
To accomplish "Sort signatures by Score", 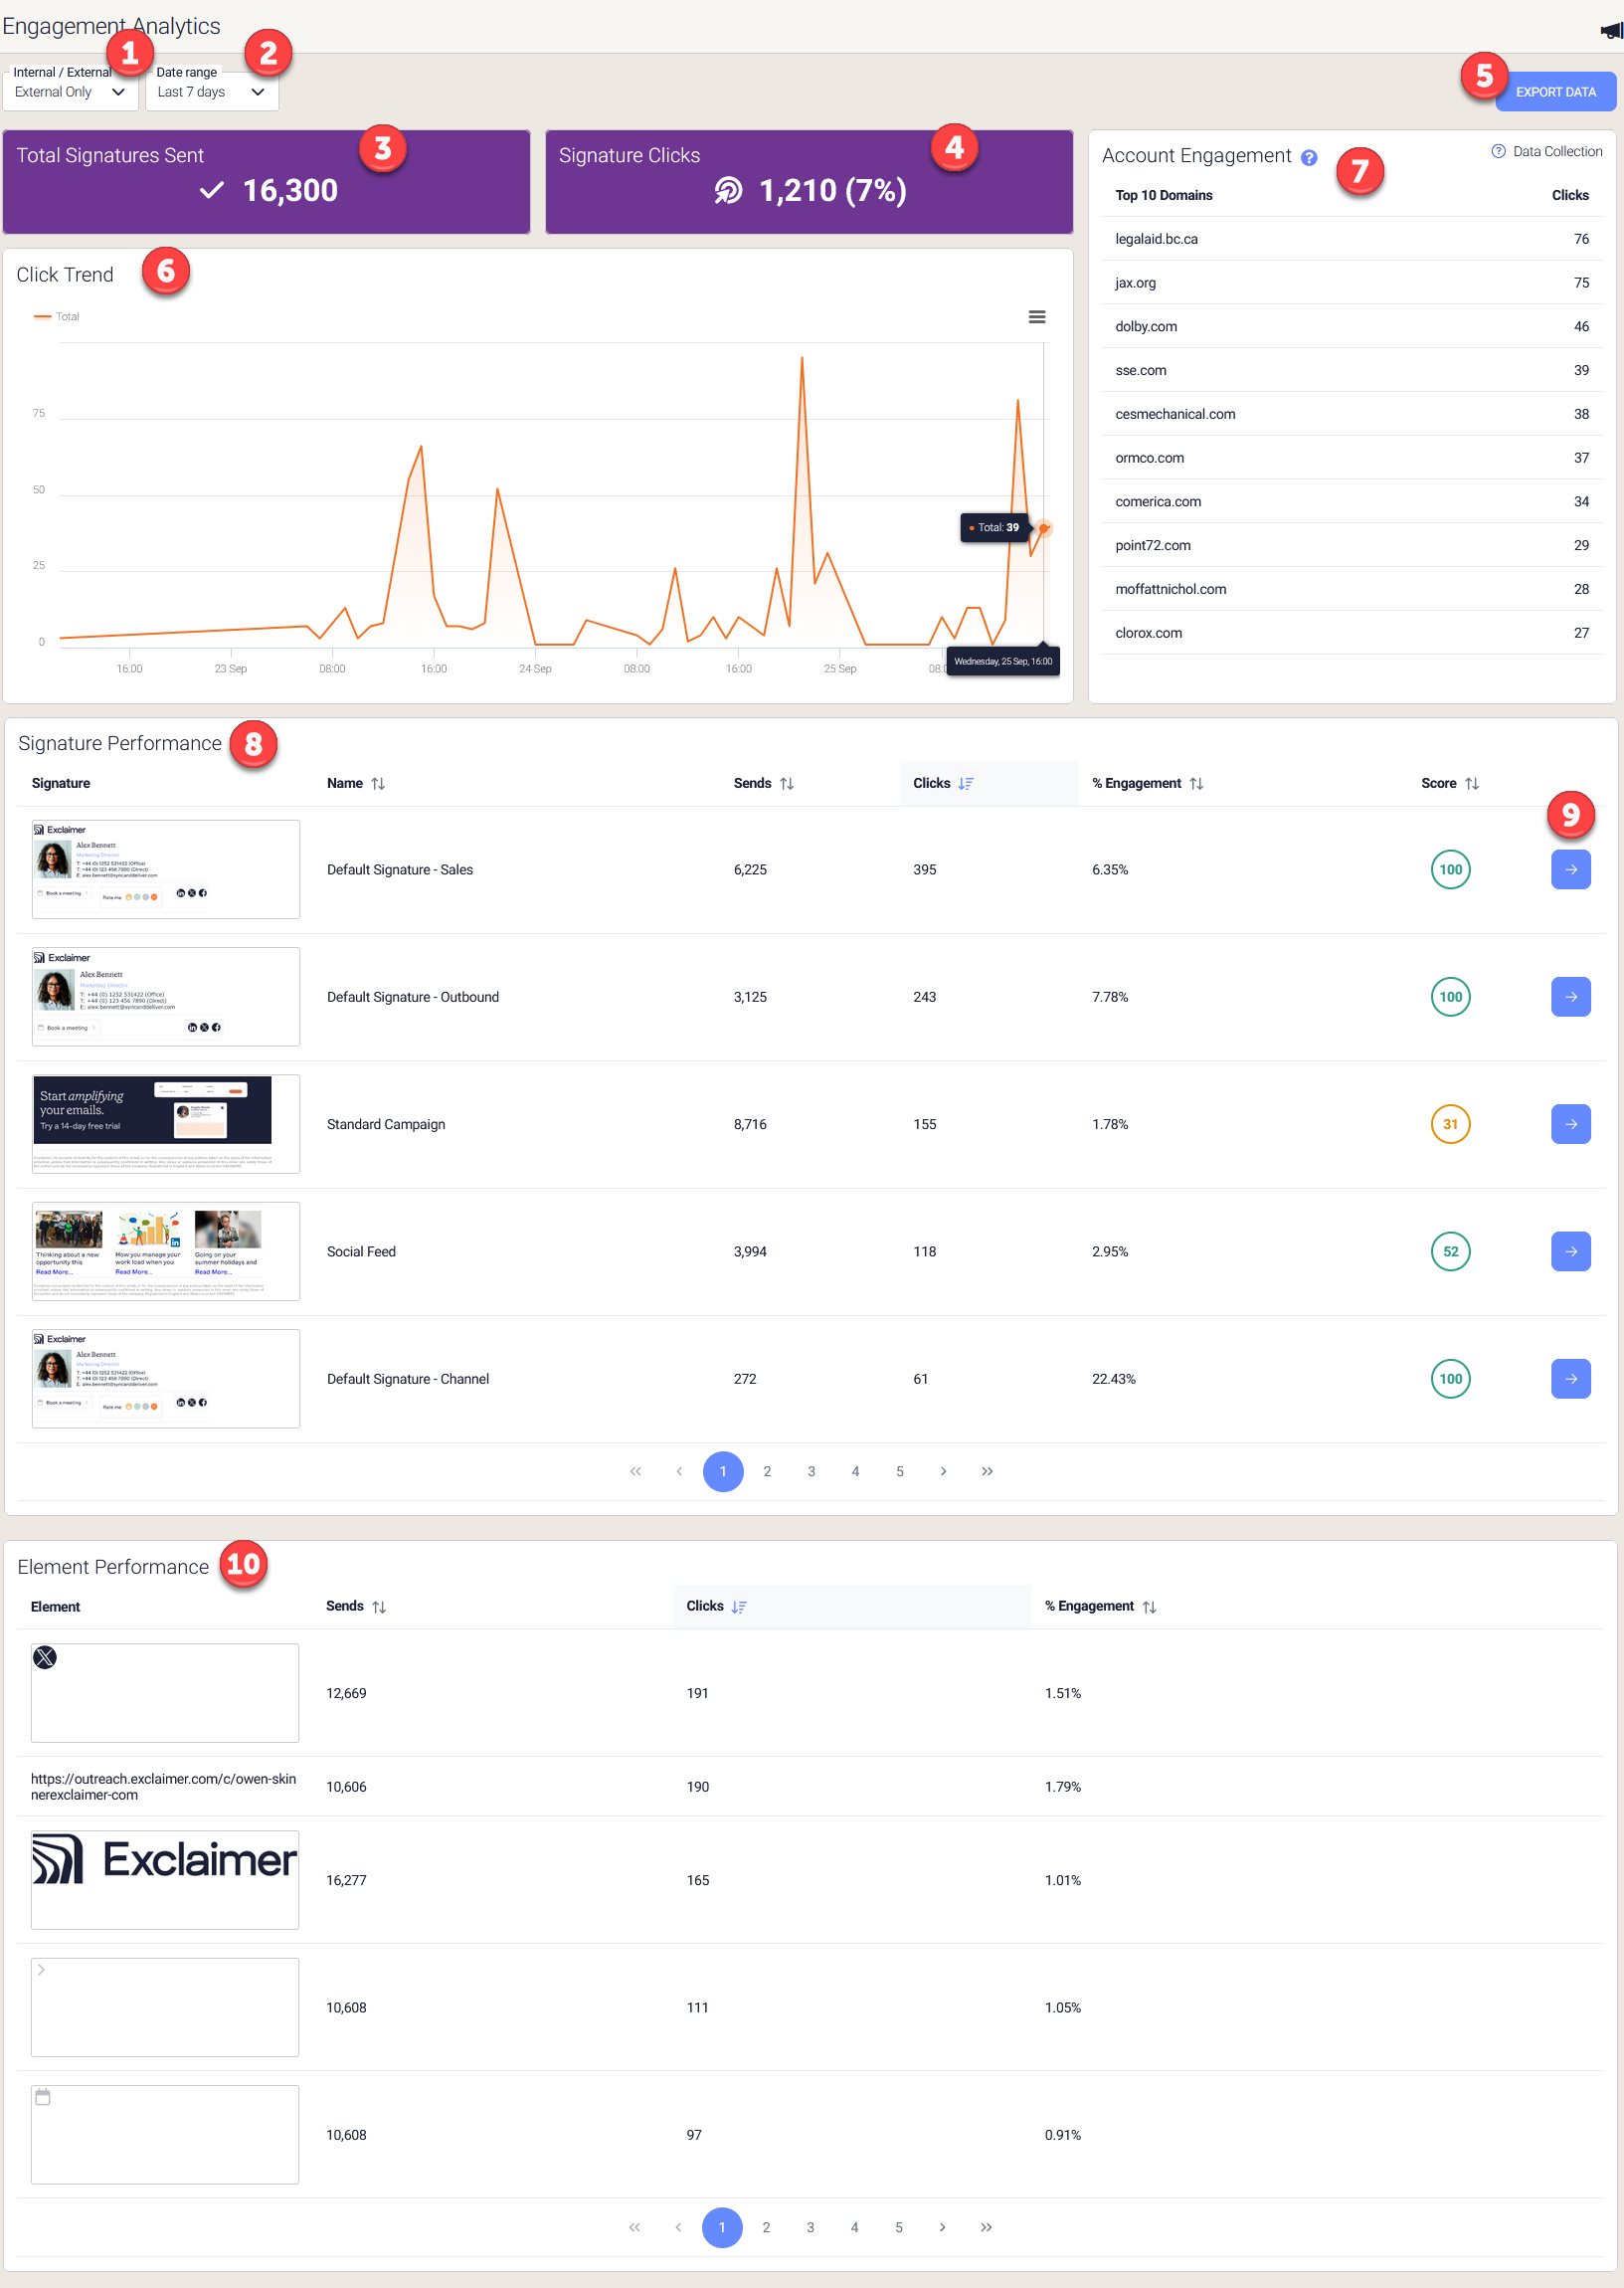I will [x=1471, y=783].
